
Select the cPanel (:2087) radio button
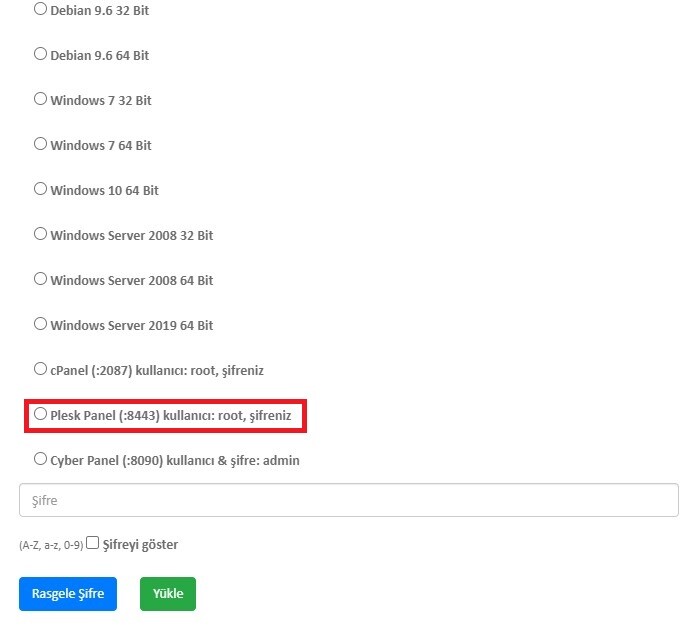[x=40, y=369]
